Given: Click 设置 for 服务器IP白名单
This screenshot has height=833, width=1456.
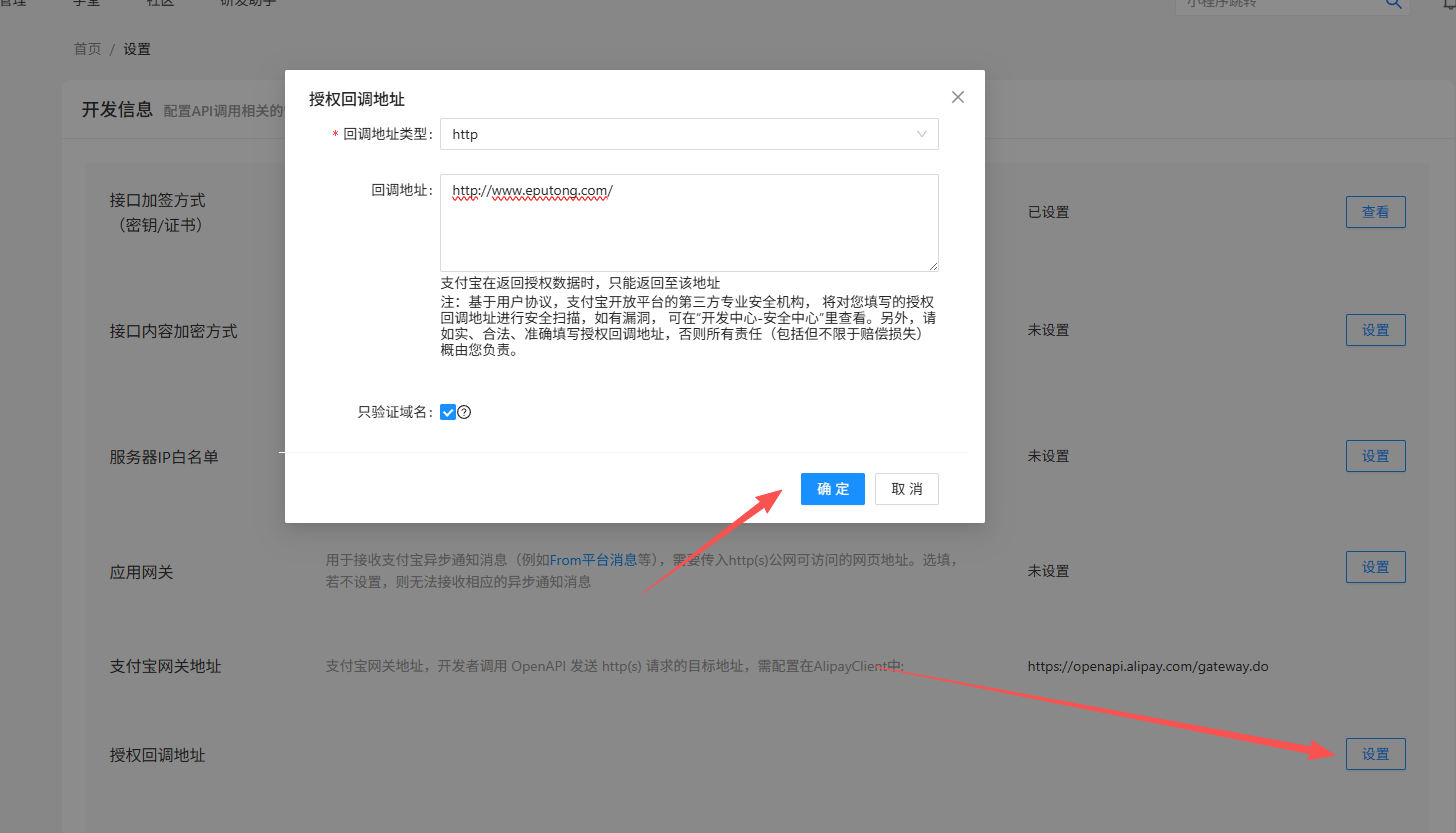Looking at the screenshot, I should tap(1375, 456).
